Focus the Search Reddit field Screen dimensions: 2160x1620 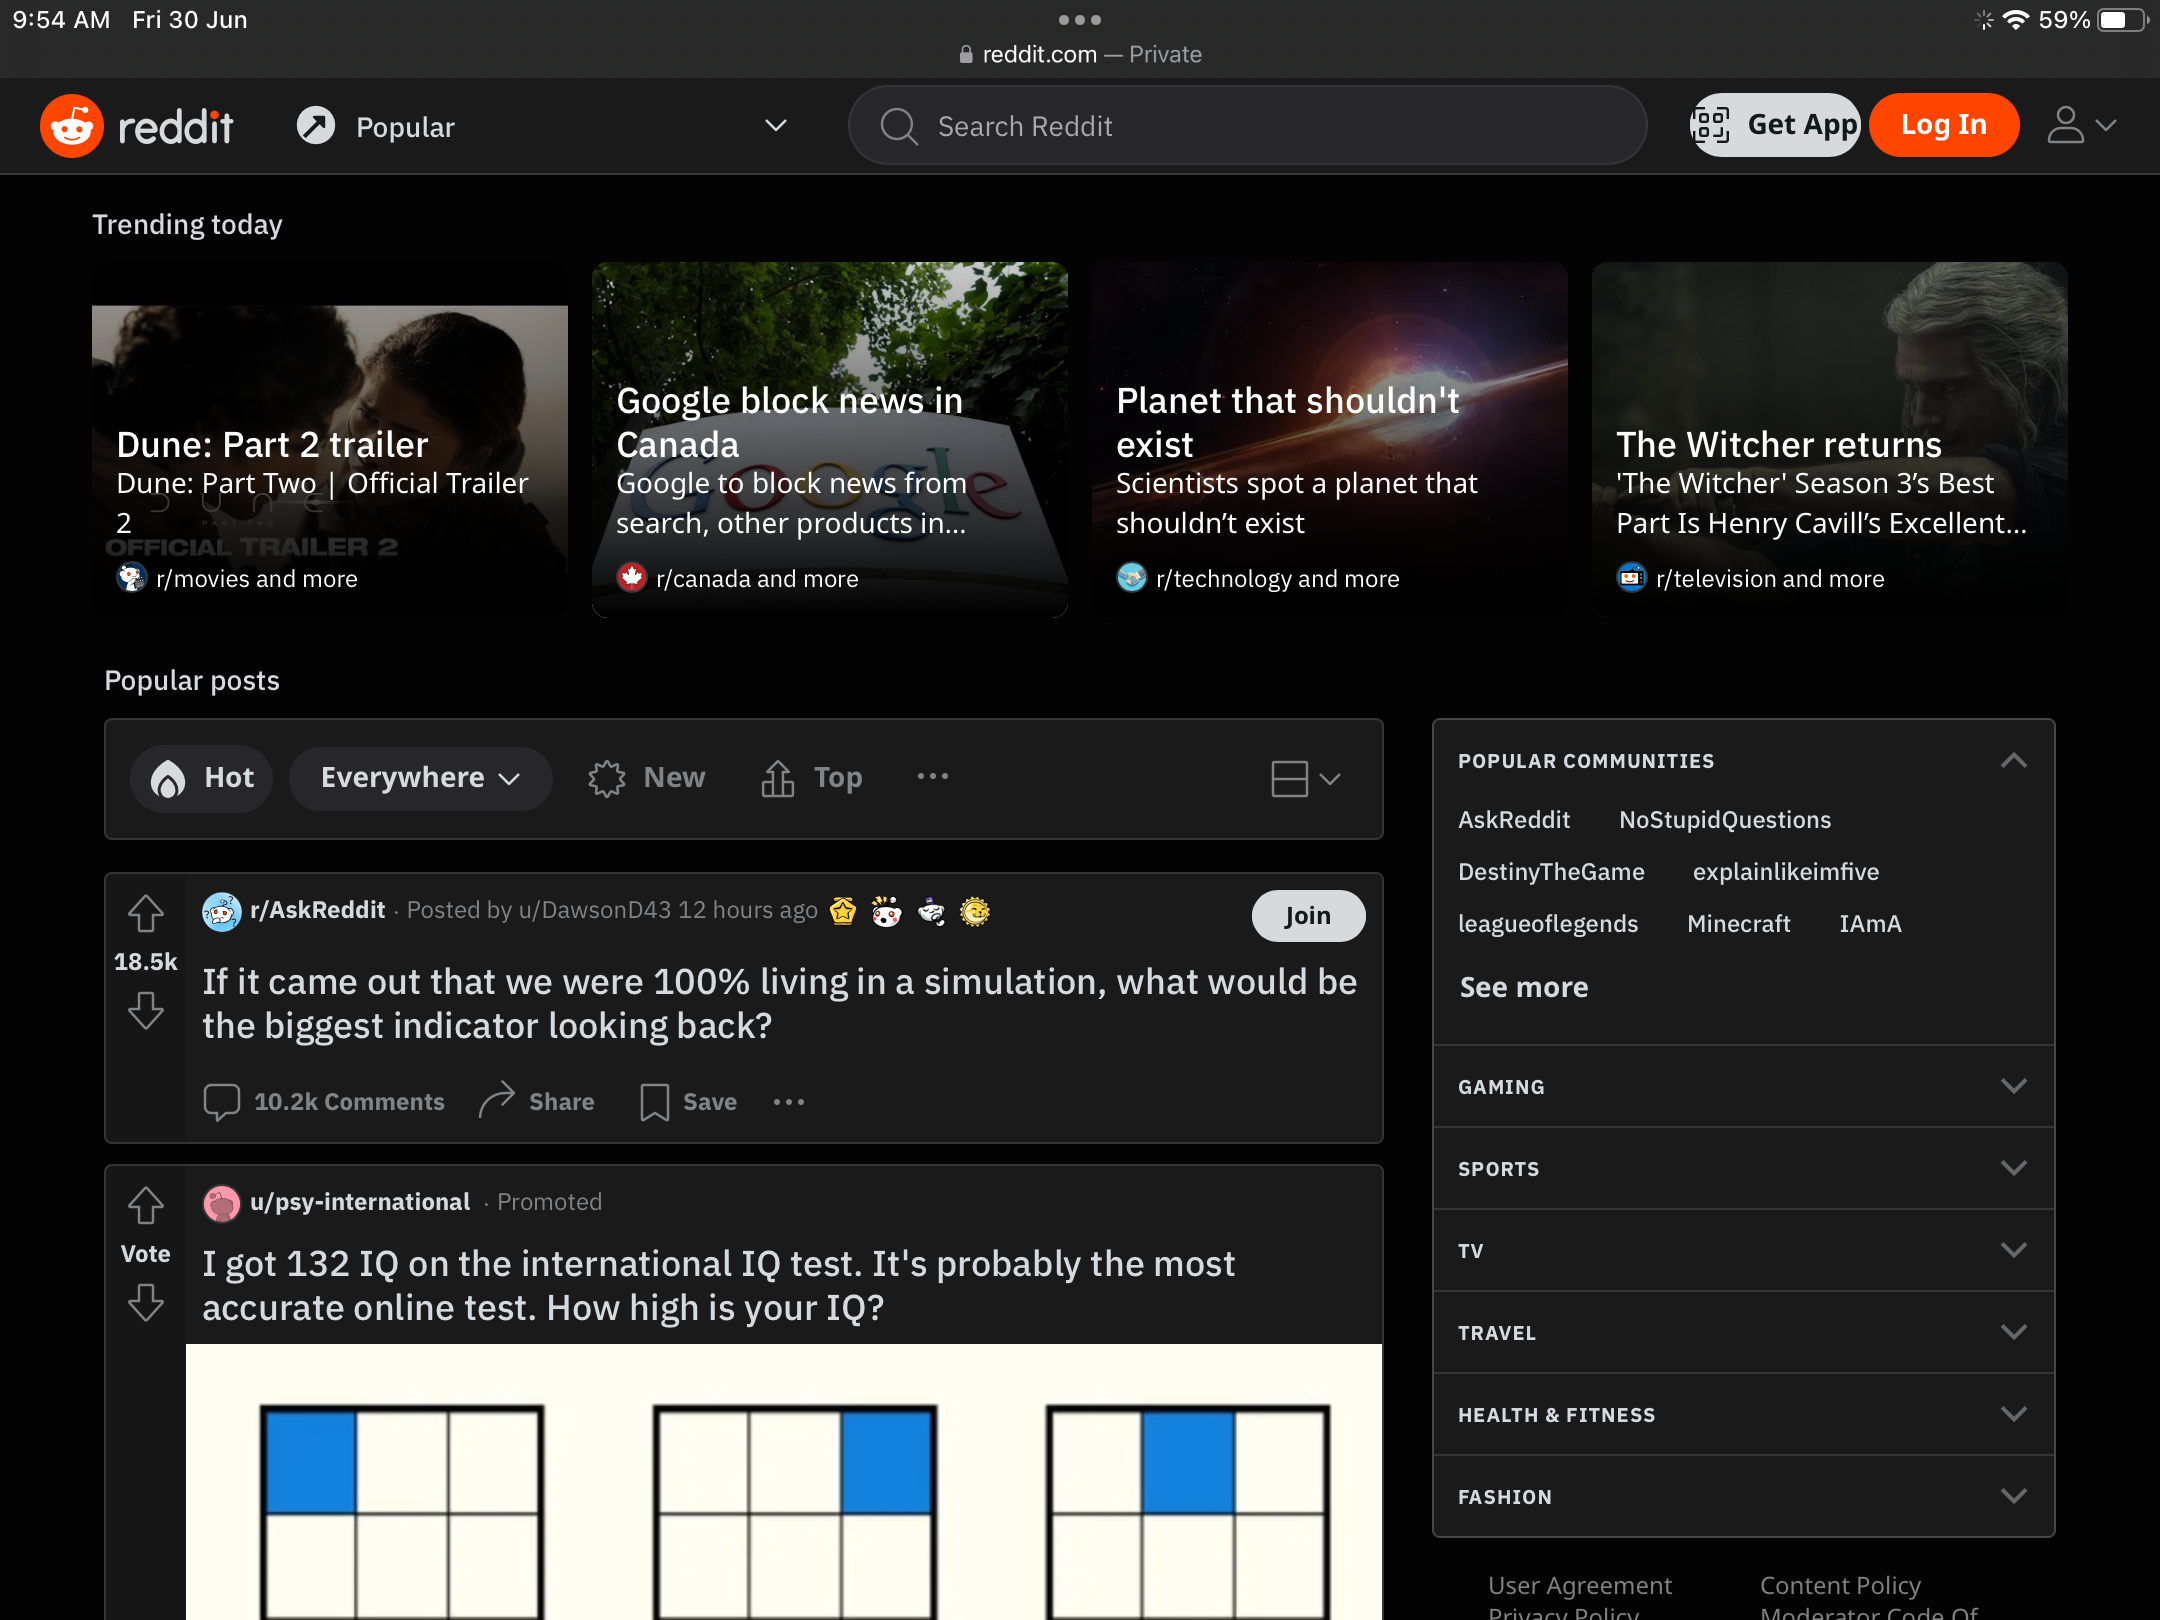[1246, 126]
